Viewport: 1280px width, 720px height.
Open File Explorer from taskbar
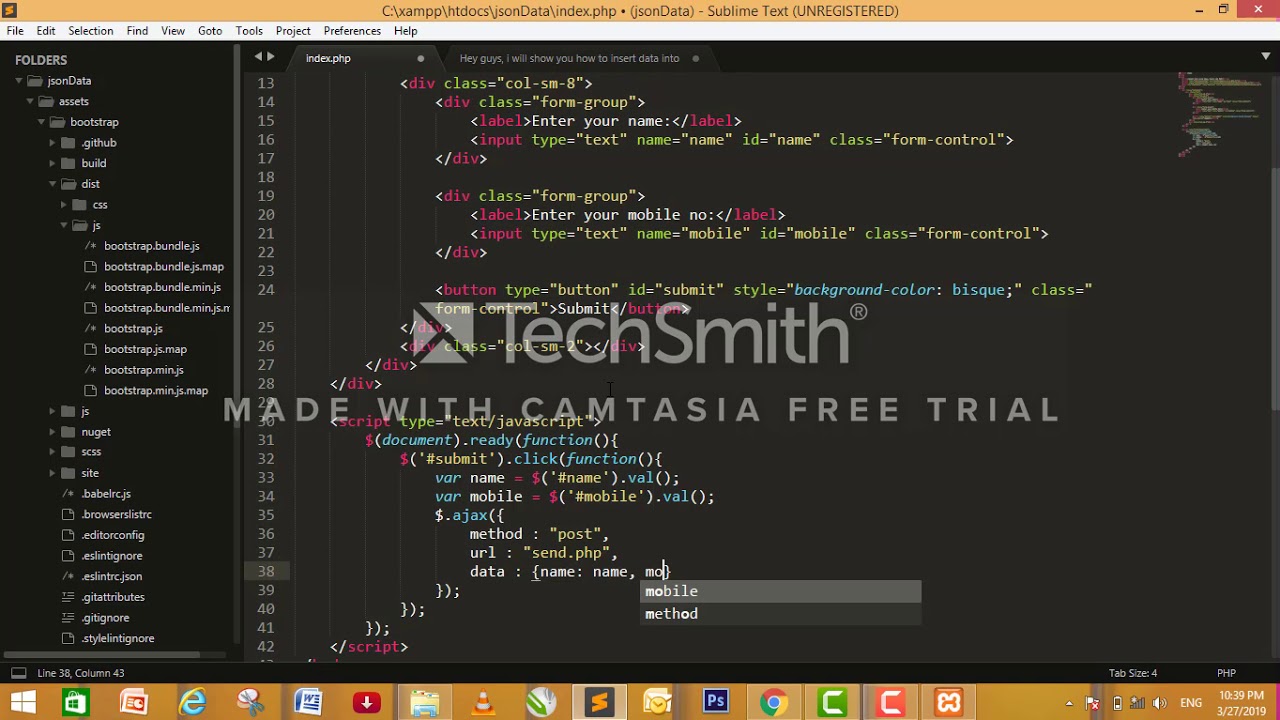point(424,702)
